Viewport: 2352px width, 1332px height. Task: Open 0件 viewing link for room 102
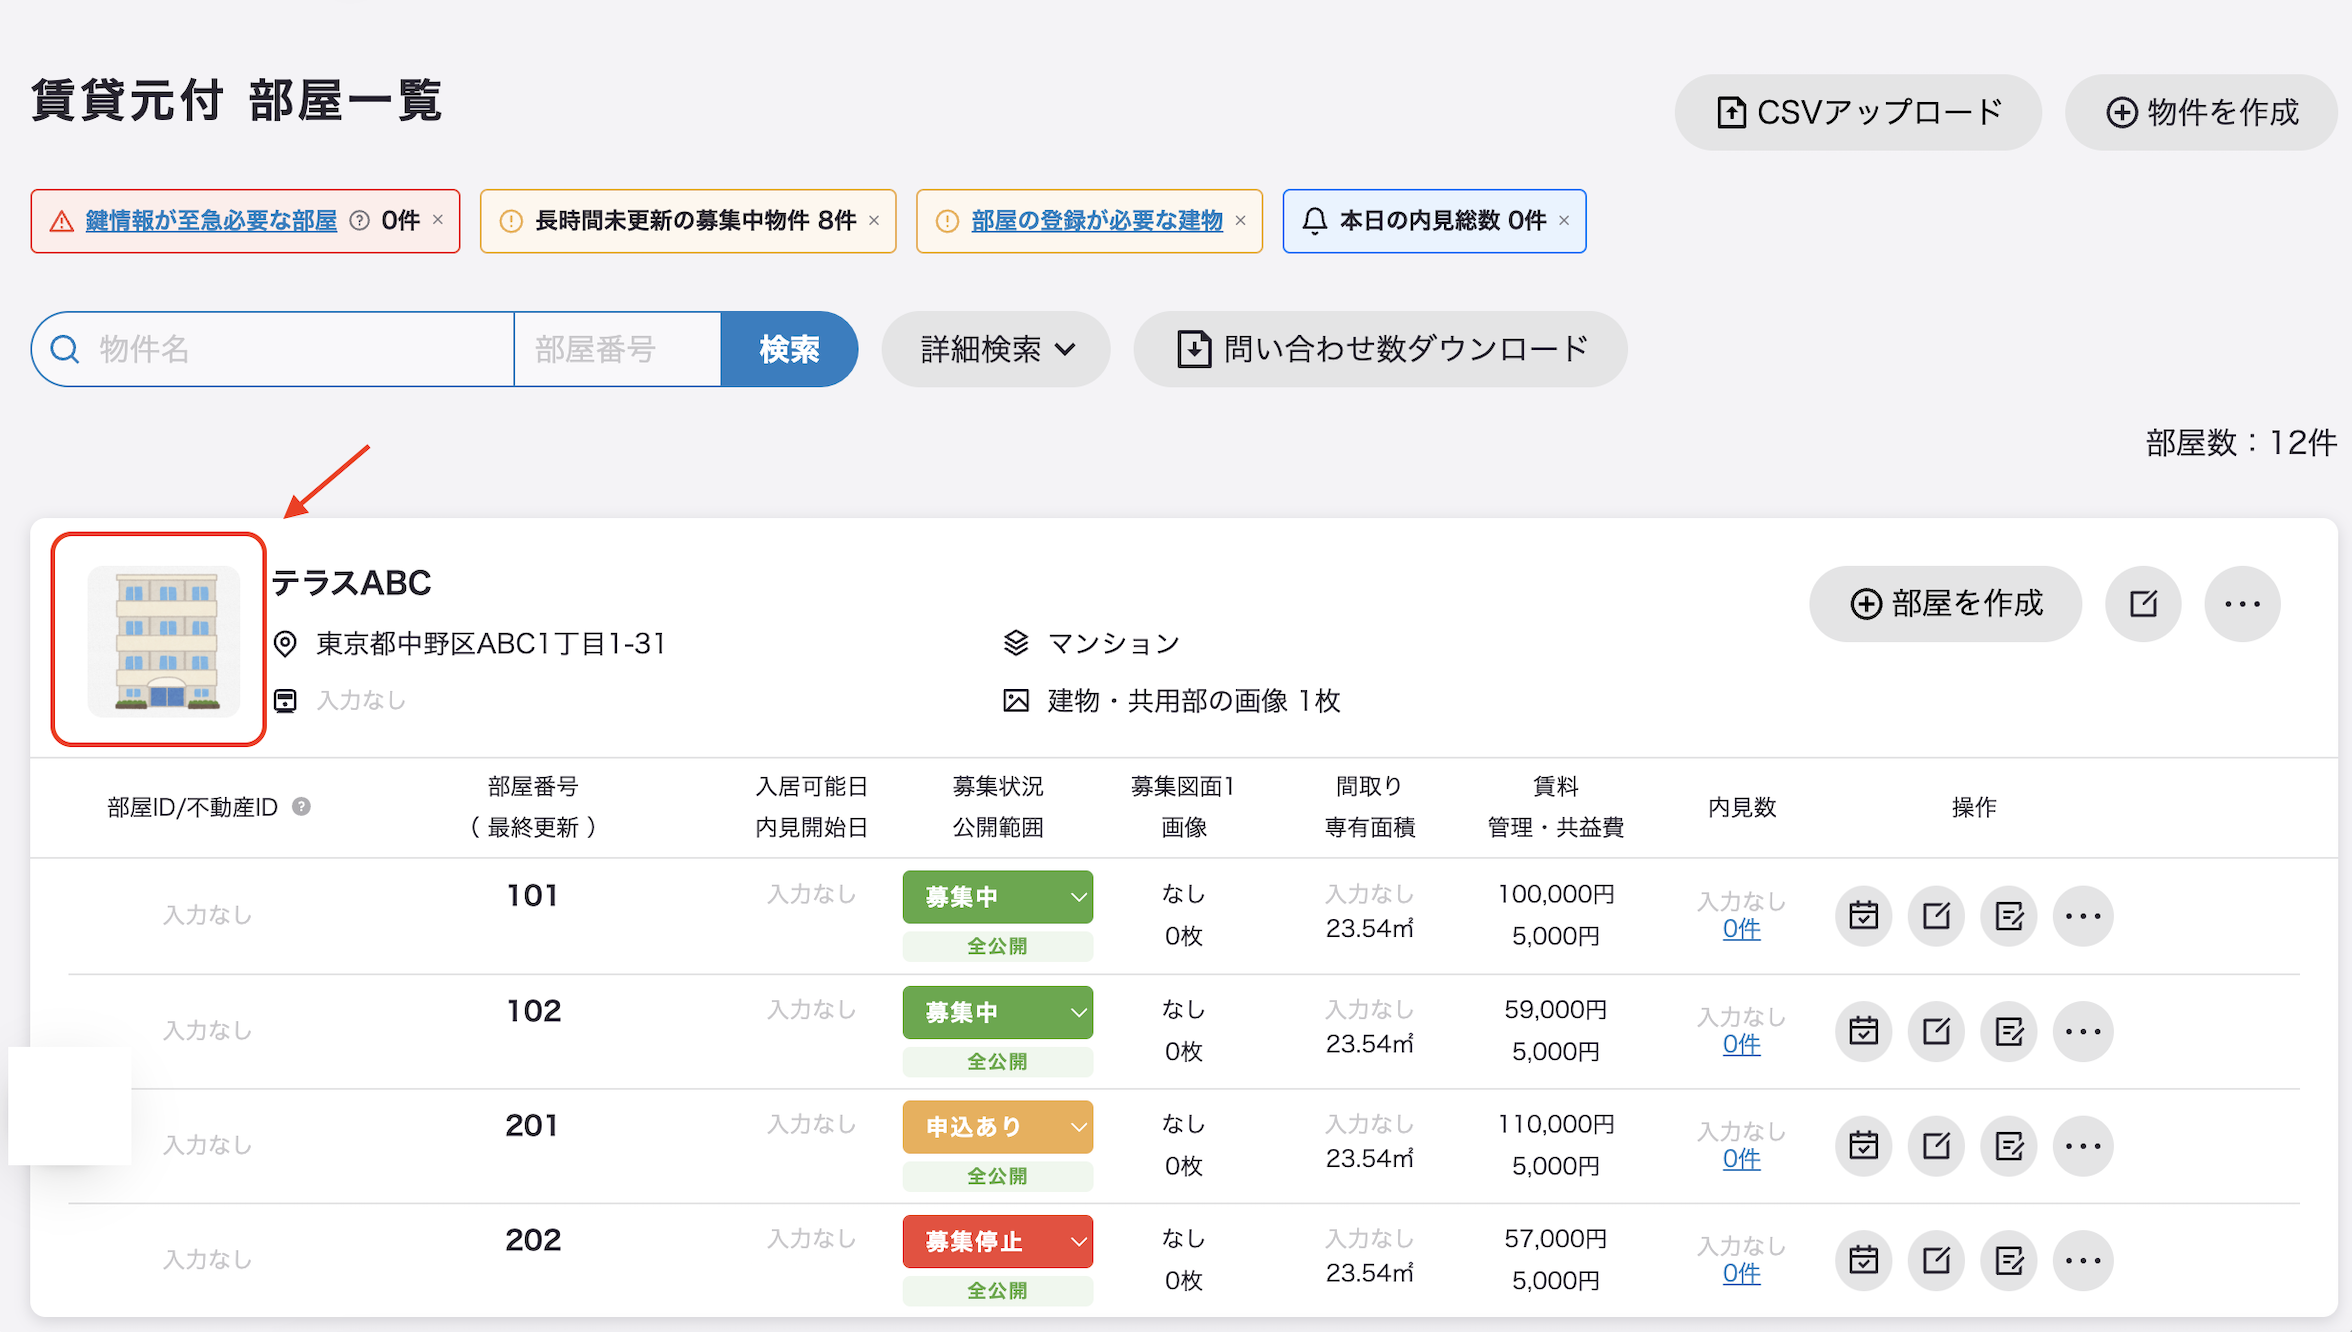[1741, 1045]
